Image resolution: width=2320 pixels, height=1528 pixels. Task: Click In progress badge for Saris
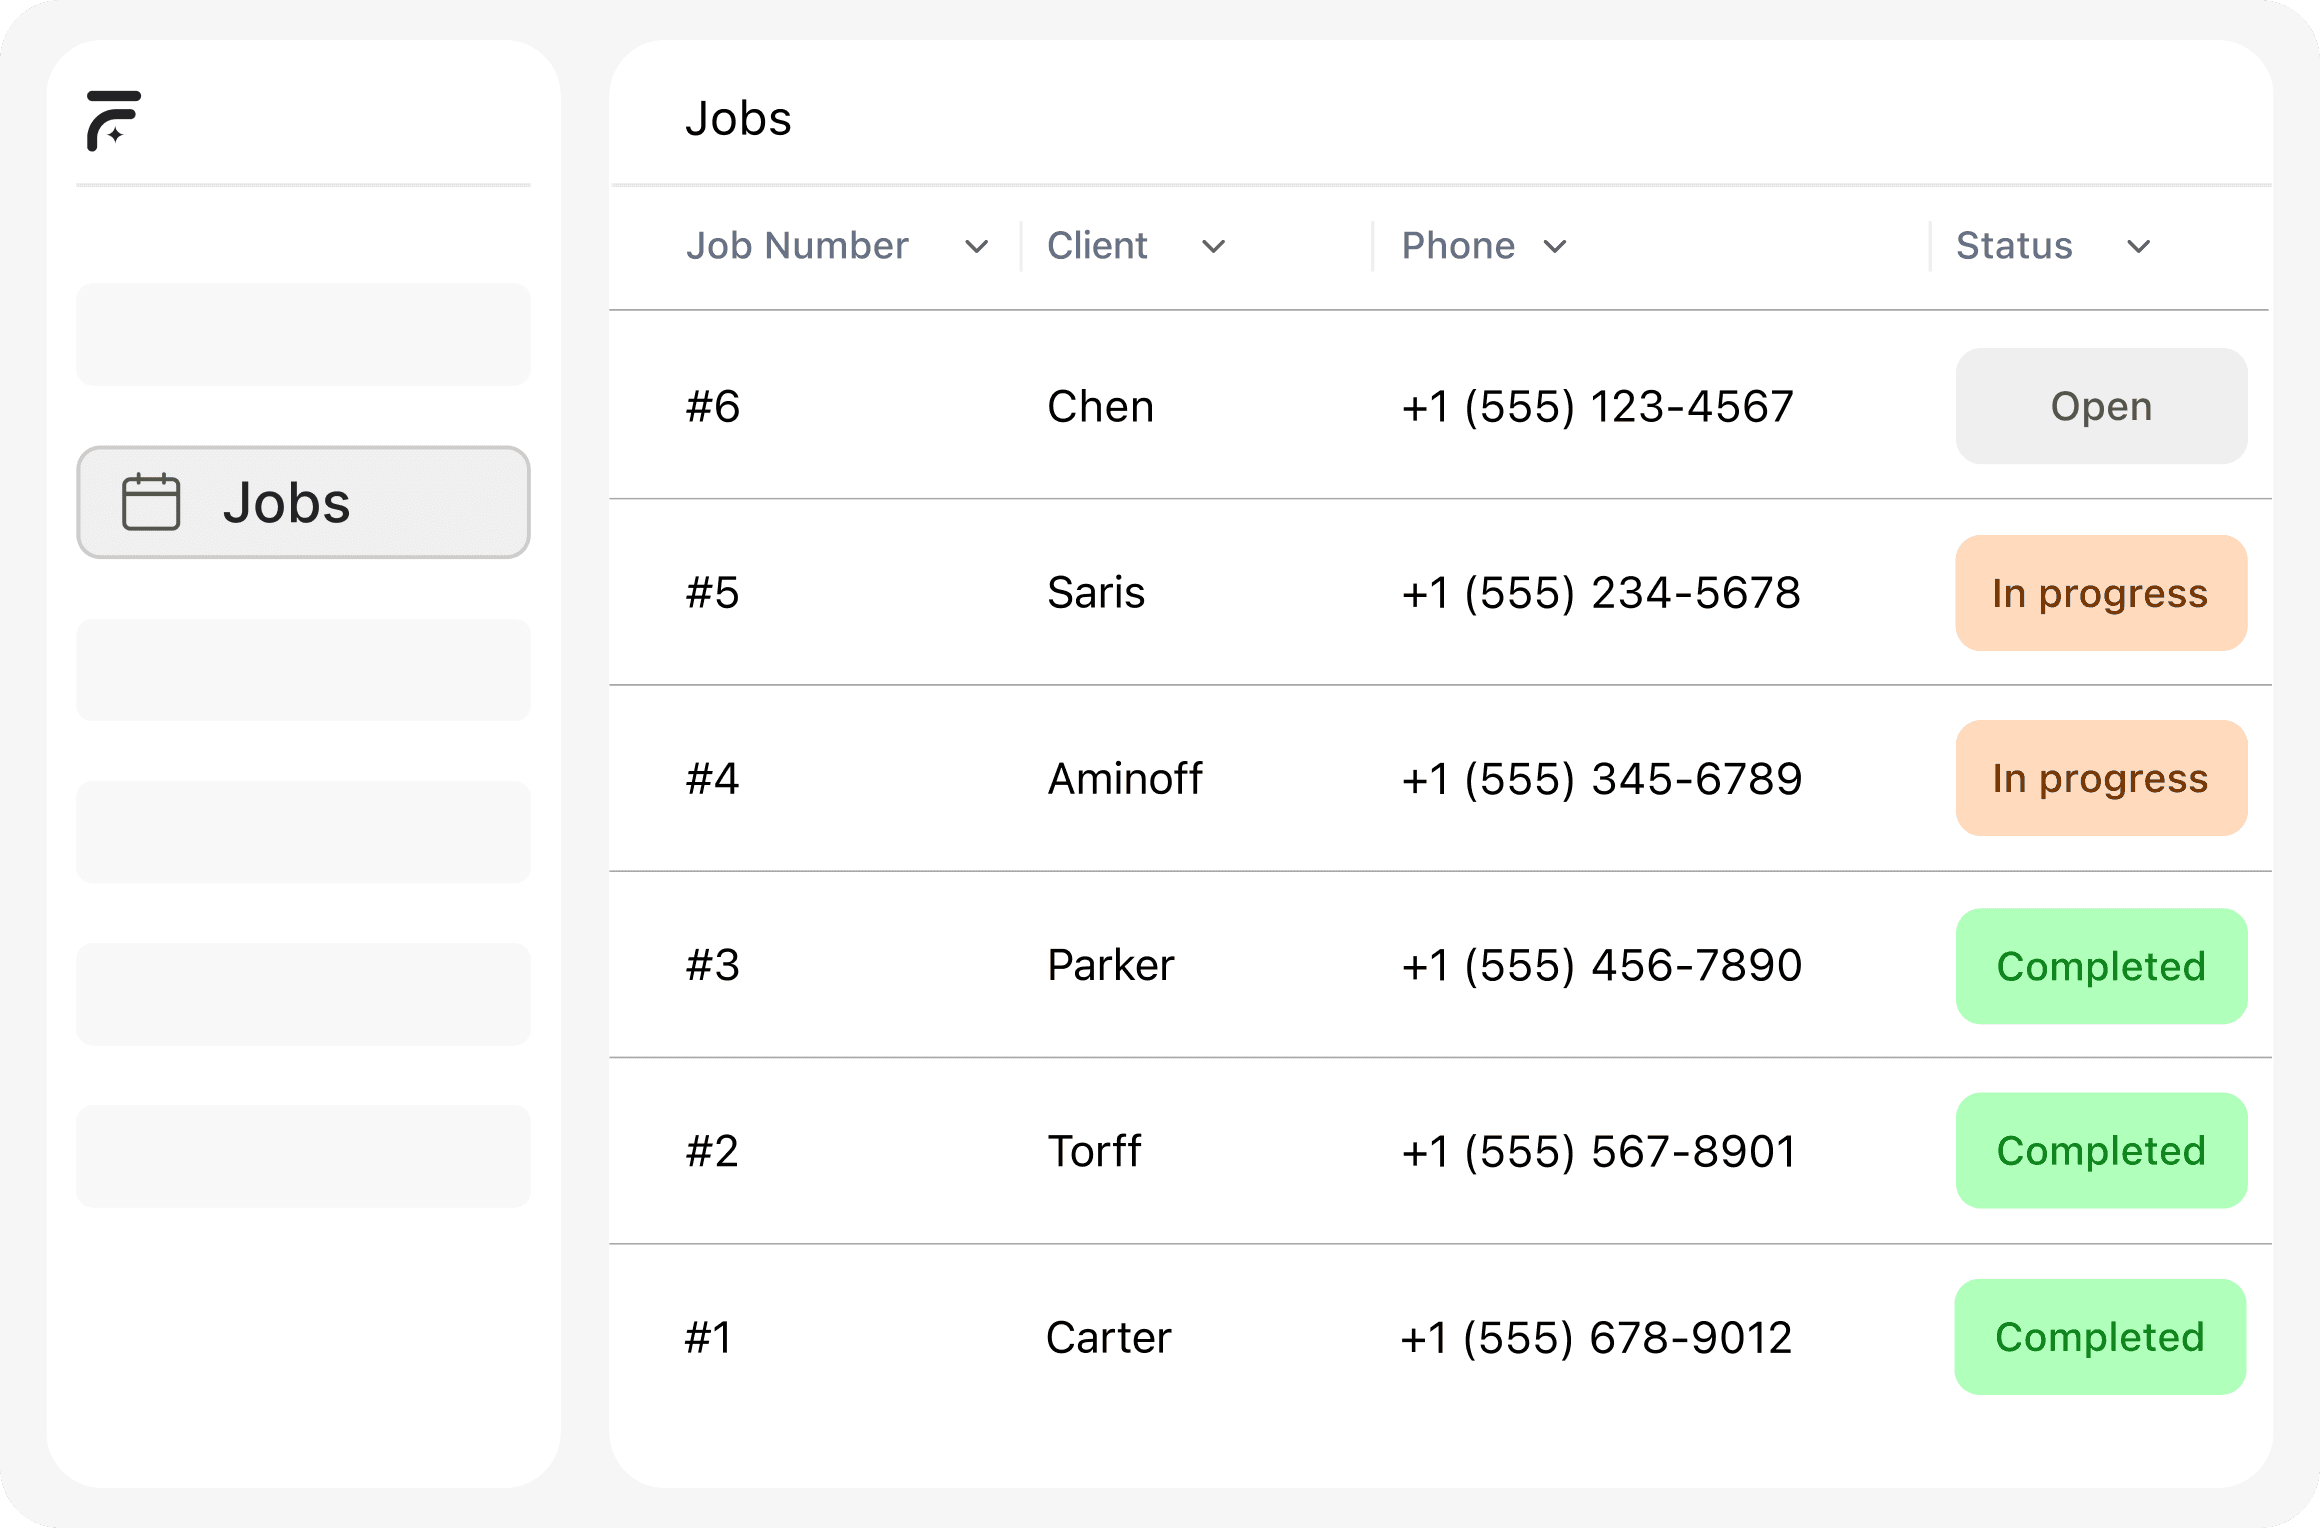[2101, 593]
